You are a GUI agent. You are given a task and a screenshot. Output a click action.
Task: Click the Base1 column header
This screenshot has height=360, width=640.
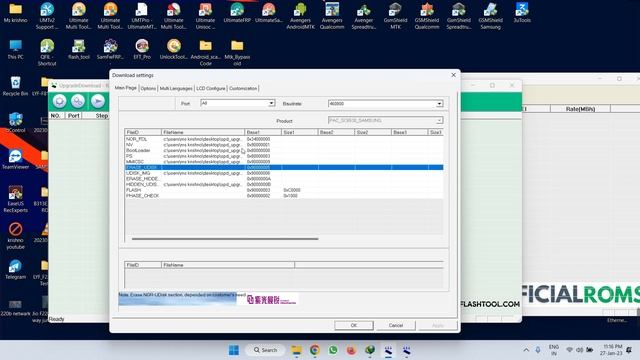[x=263, y=132]
